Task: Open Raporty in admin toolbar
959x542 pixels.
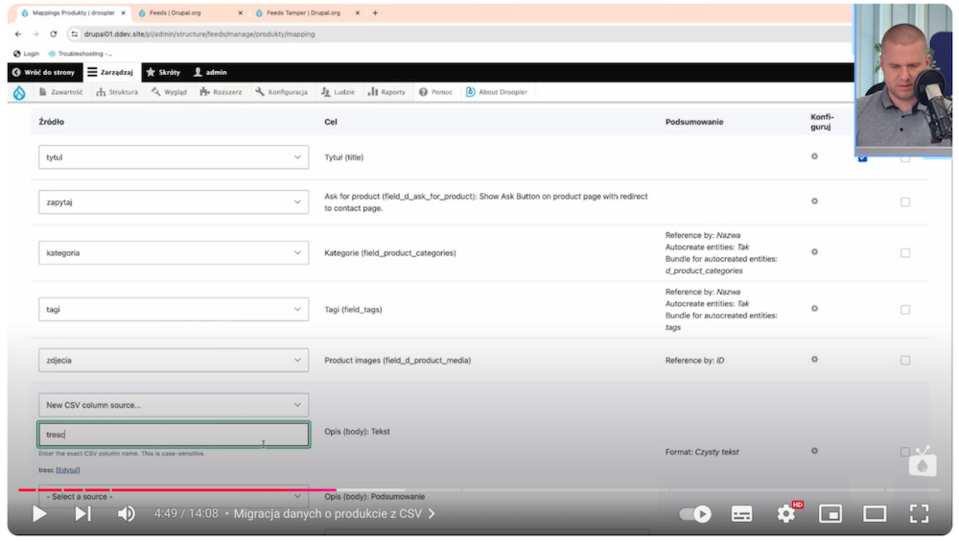Action: click(387, 92)
